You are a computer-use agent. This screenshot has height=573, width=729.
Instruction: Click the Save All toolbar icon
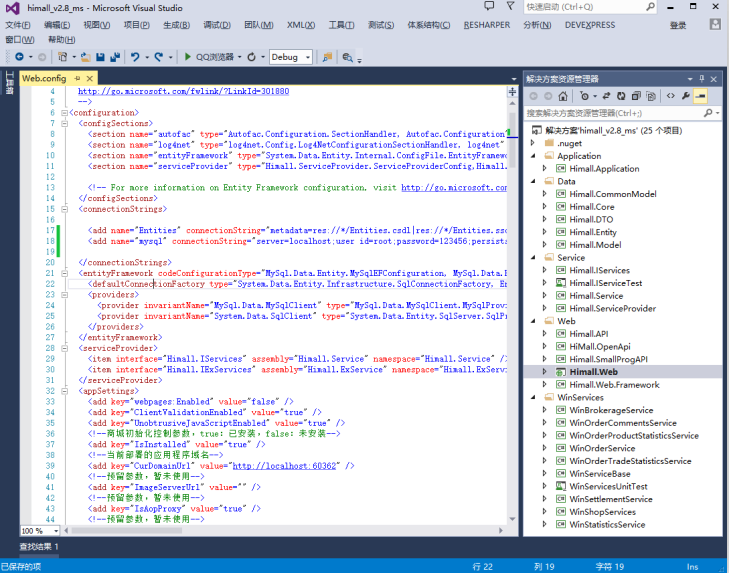tap(114, 57)
